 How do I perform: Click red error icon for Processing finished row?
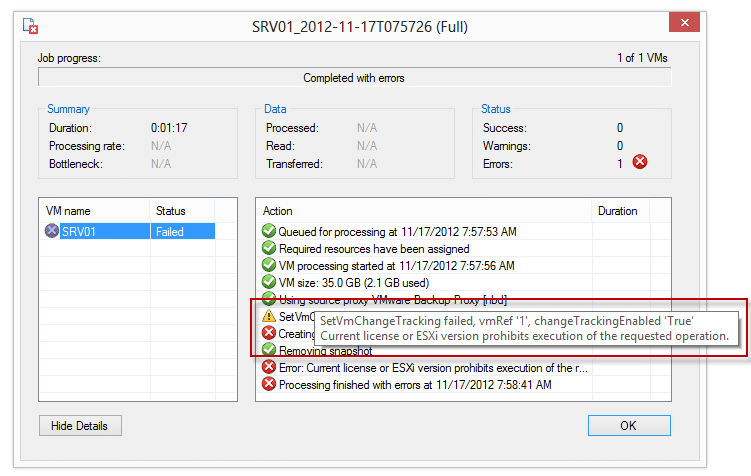tap(268, 384)
